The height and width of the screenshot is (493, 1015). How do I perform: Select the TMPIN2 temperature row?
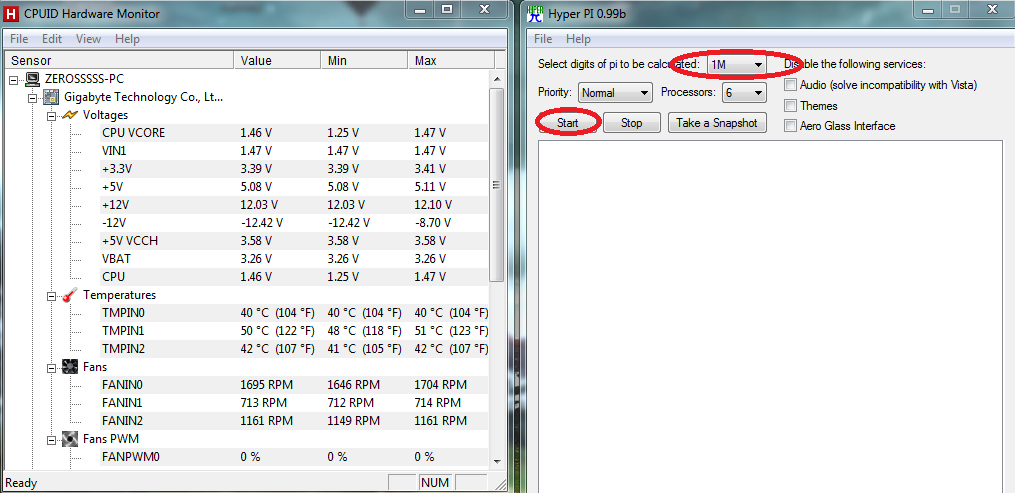click(x=295, y=349)
